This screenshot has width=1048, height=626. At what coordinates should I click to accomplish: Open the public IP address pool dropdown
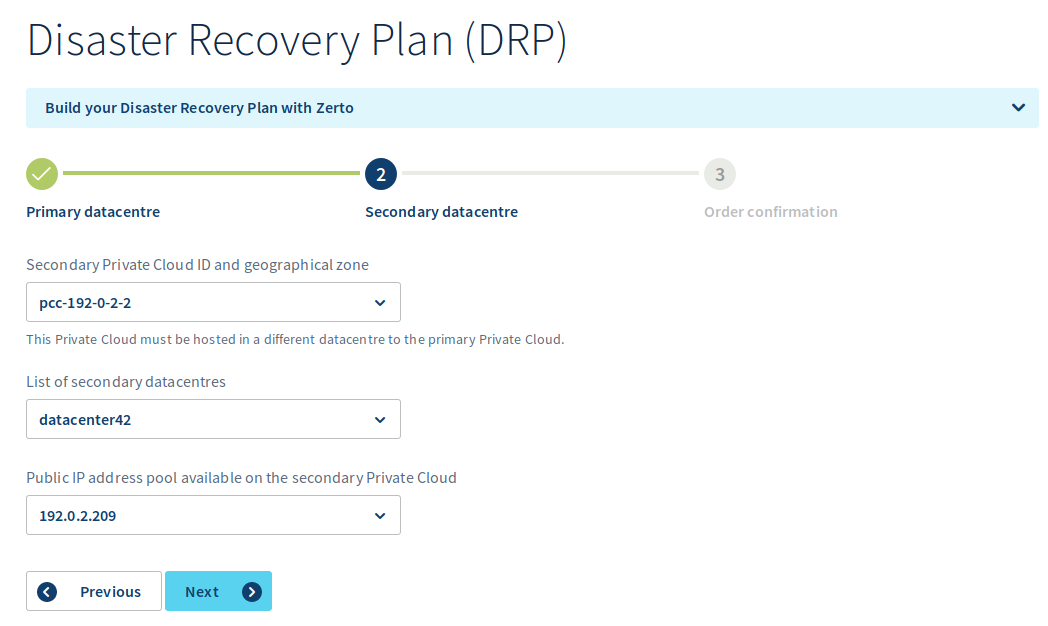click(213, 515)
